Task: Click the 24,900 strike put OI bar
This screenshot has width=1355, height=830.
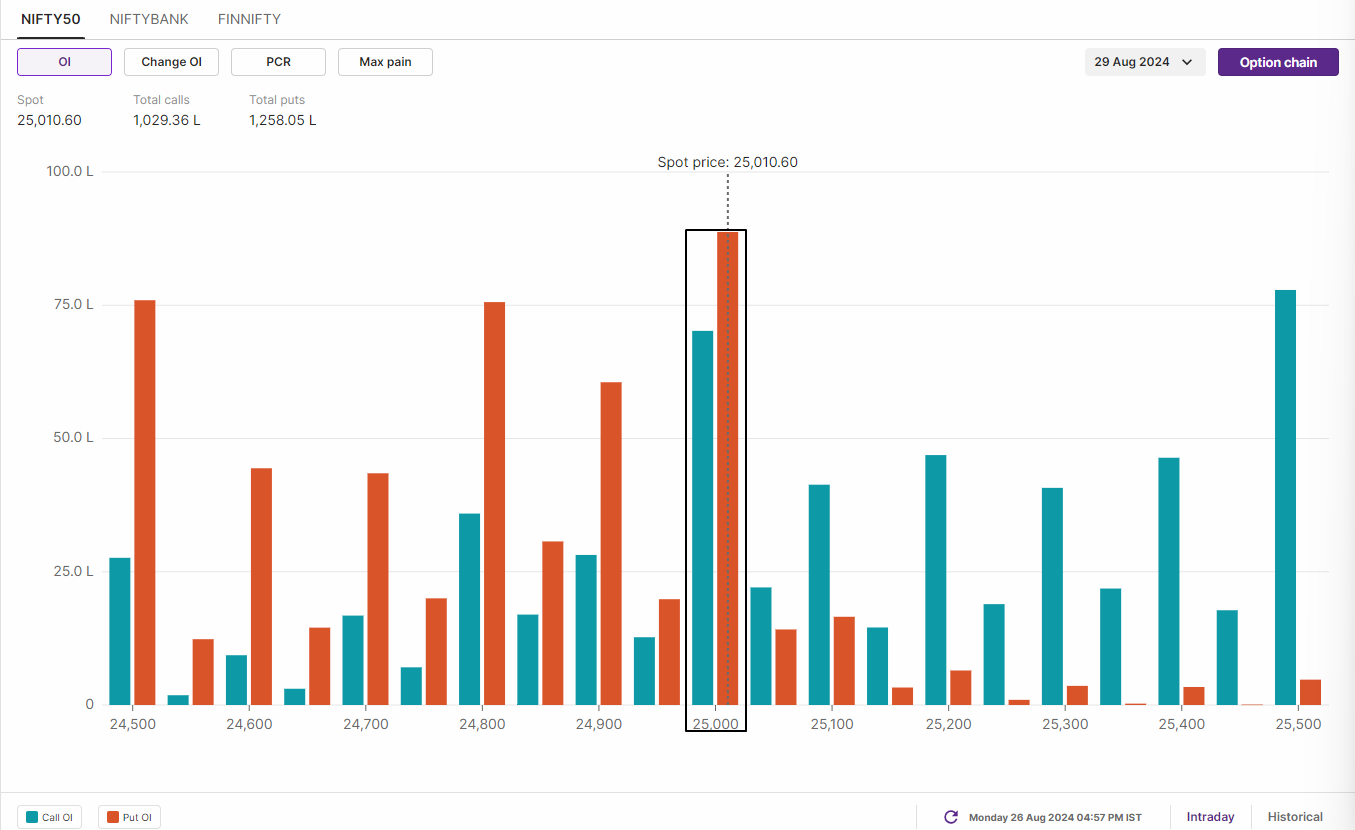Action: pos(611,543)
